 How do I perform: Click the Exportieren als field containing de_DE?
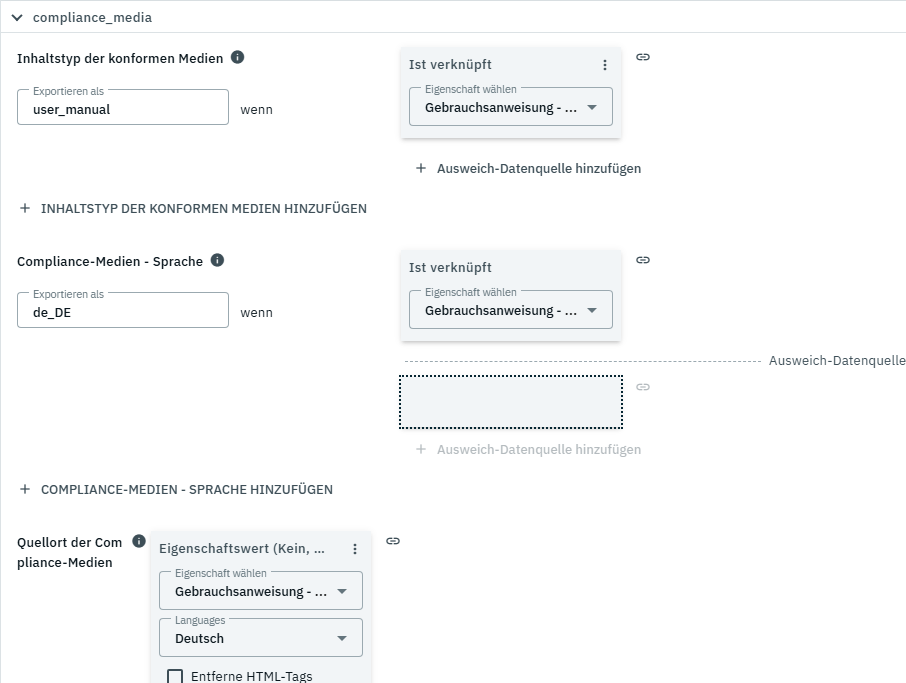pyautogui.click(x=123, y=311)
